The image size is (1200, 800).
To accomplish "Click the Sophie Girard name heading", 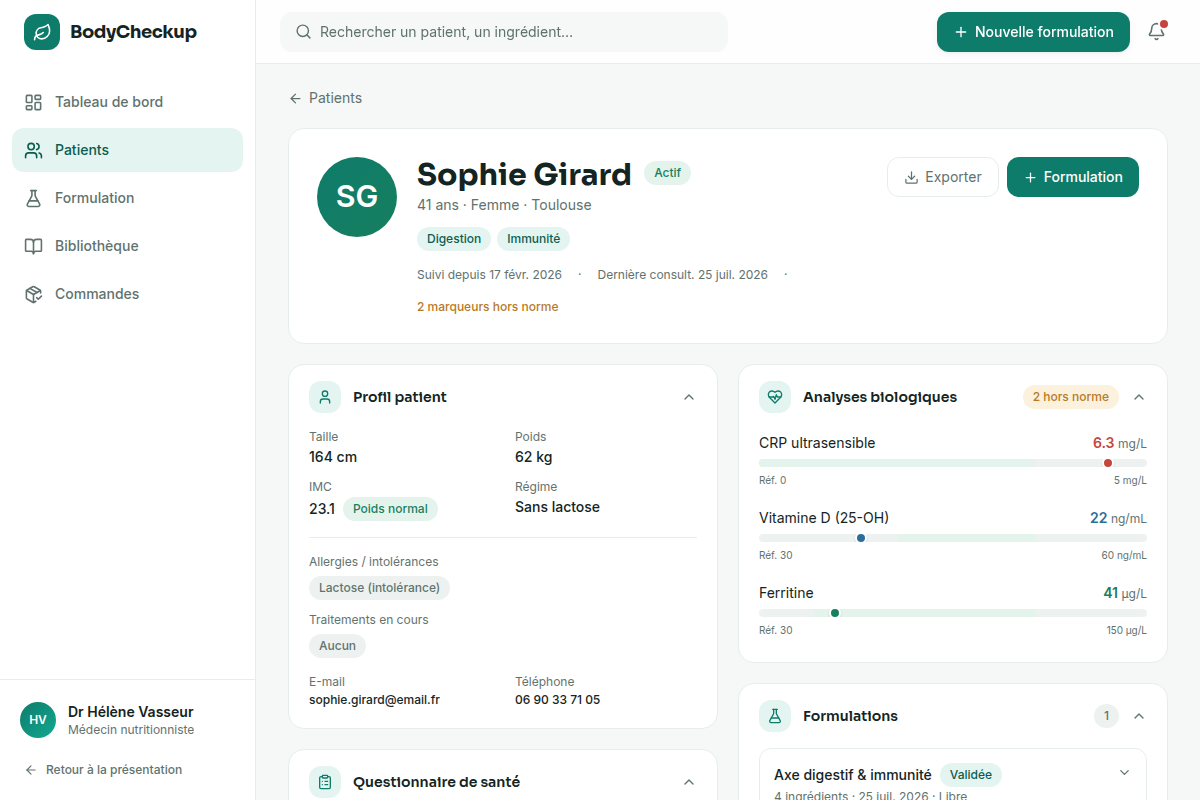I will coord(524,174).
